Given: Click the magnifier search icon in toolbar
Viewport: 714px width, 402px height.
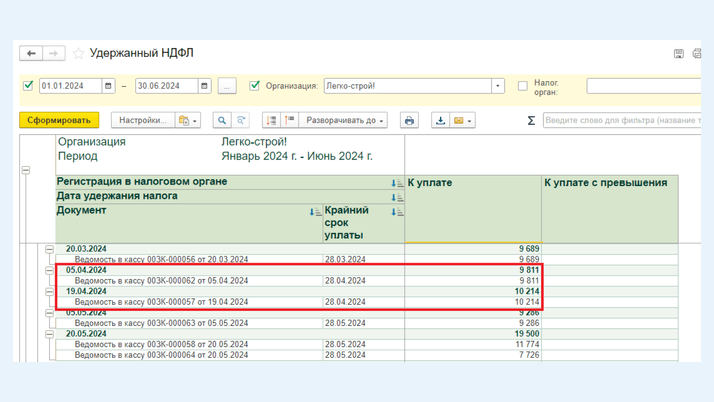Looking at the screenshot, I should [x=222, y=121].
